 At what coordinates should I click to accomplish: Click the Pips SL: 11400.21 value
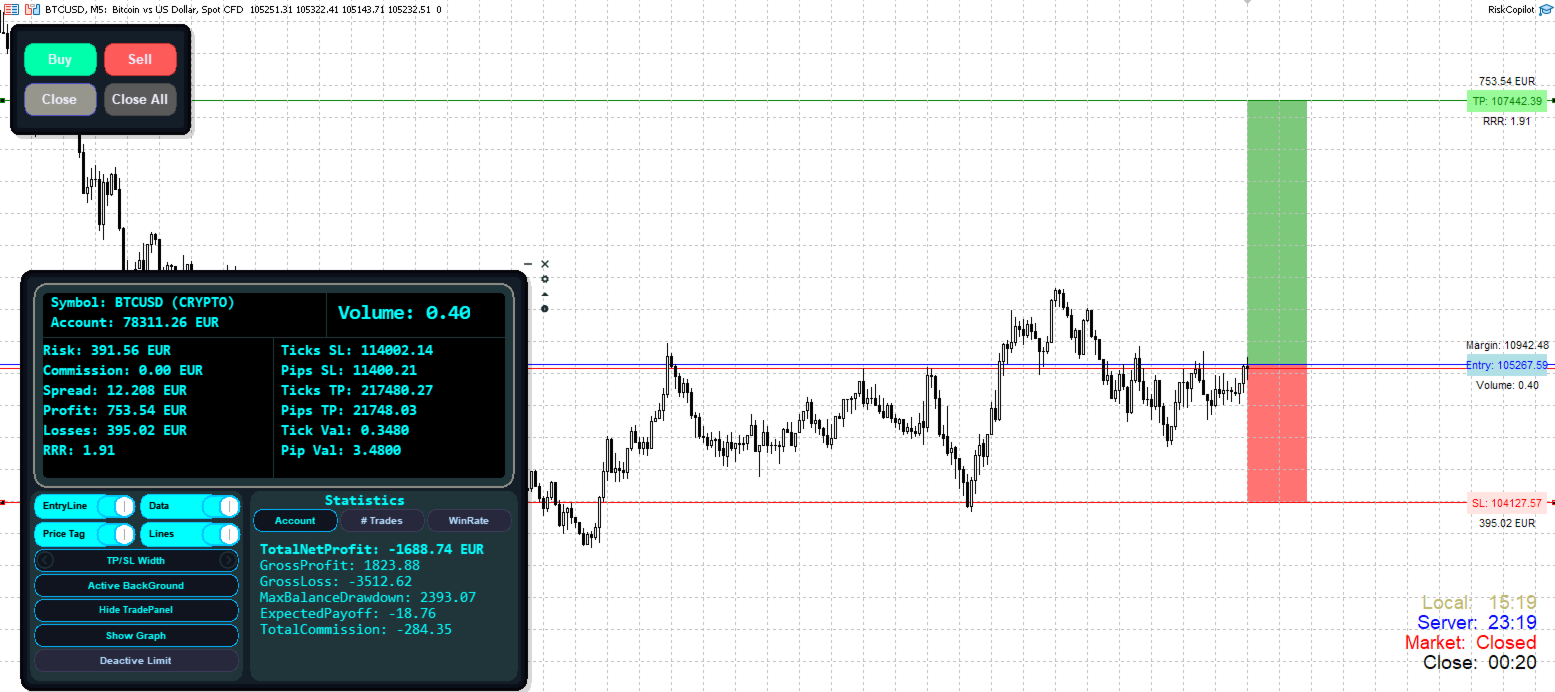pyautogui.click(x=349, y=370)
